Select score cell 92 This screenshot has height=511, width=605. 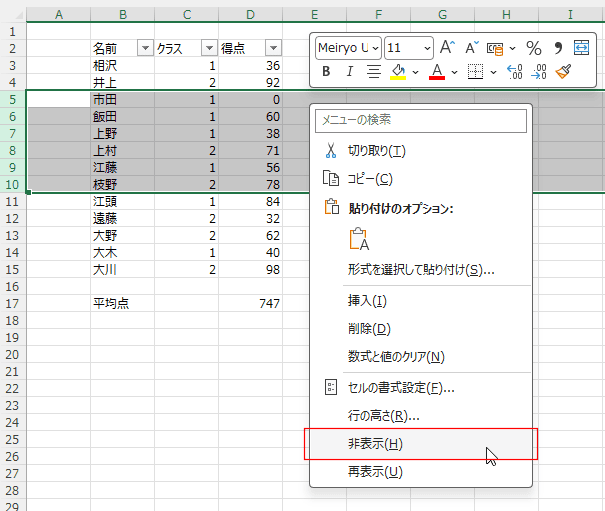click(250, 82)
